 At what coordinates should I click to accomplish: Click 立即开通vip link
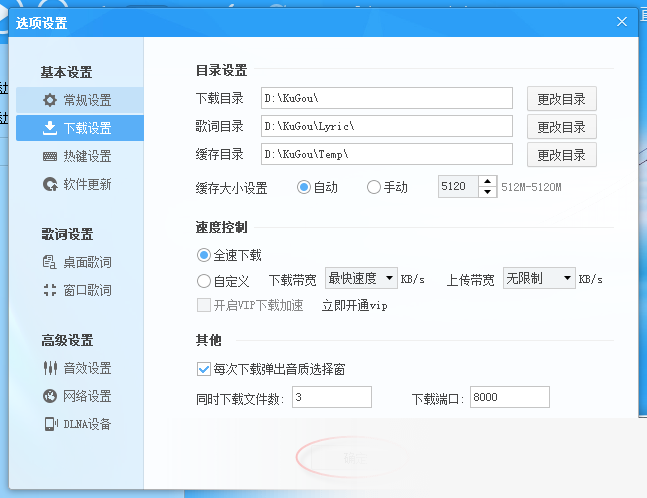click(354, 306)
